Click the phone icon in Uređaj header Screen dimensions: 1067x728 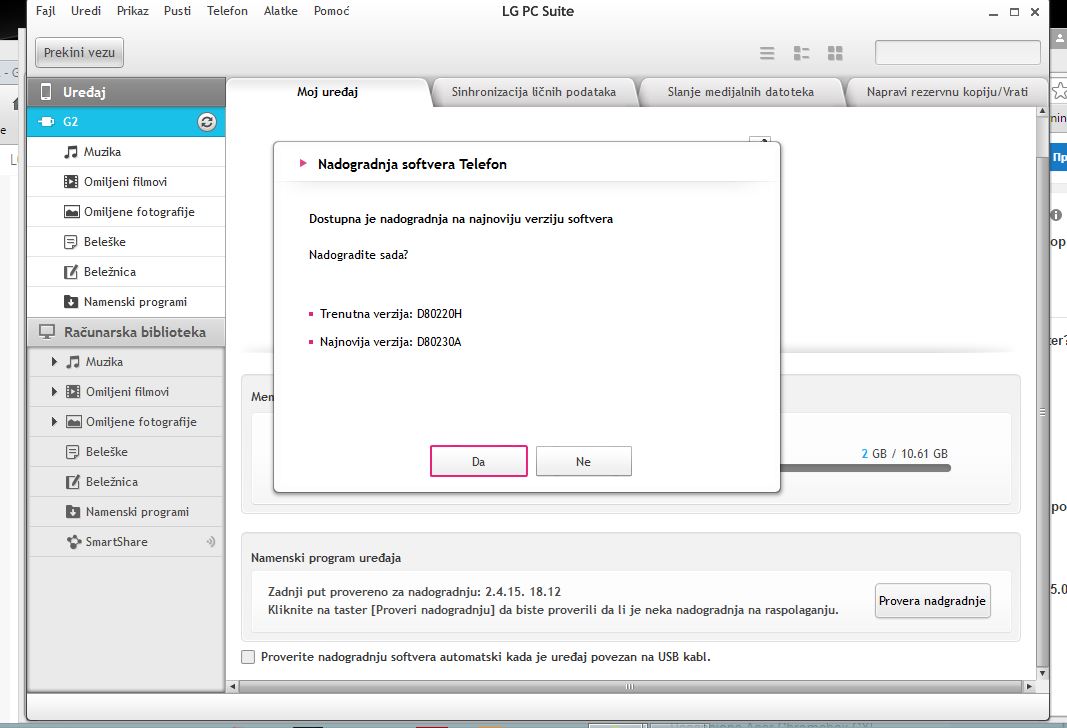[x=46, y=92]
